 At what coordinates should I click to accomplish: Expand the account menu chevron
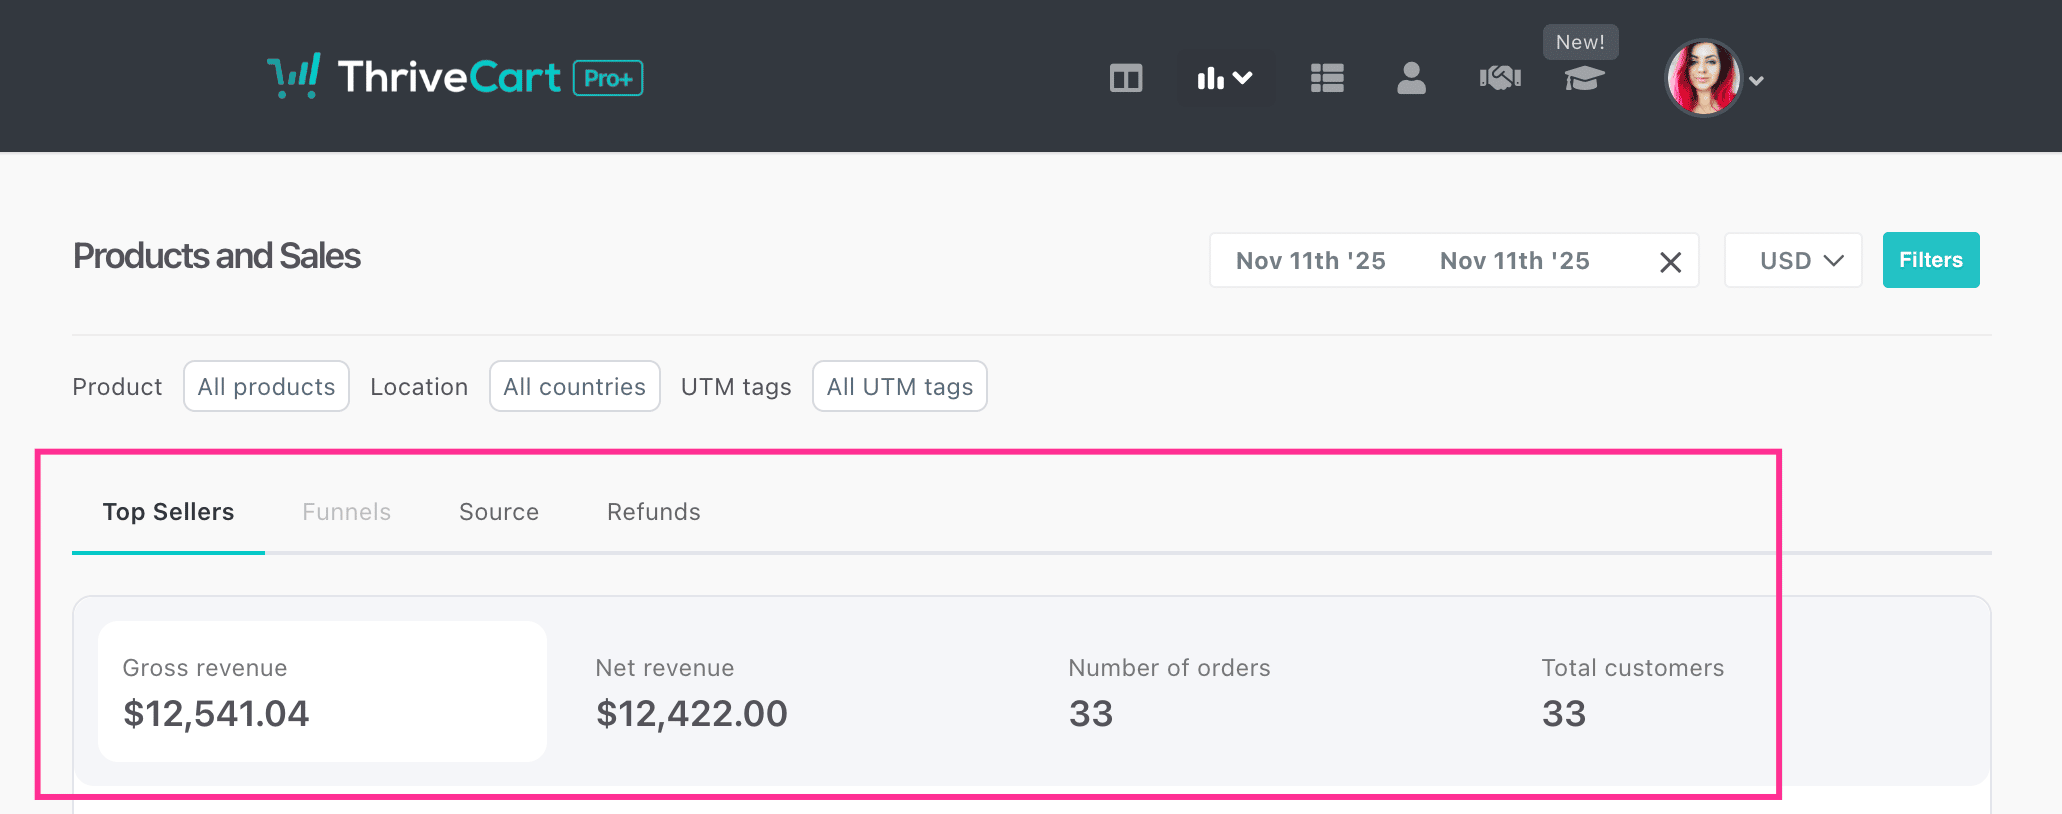pos(1756,81)
